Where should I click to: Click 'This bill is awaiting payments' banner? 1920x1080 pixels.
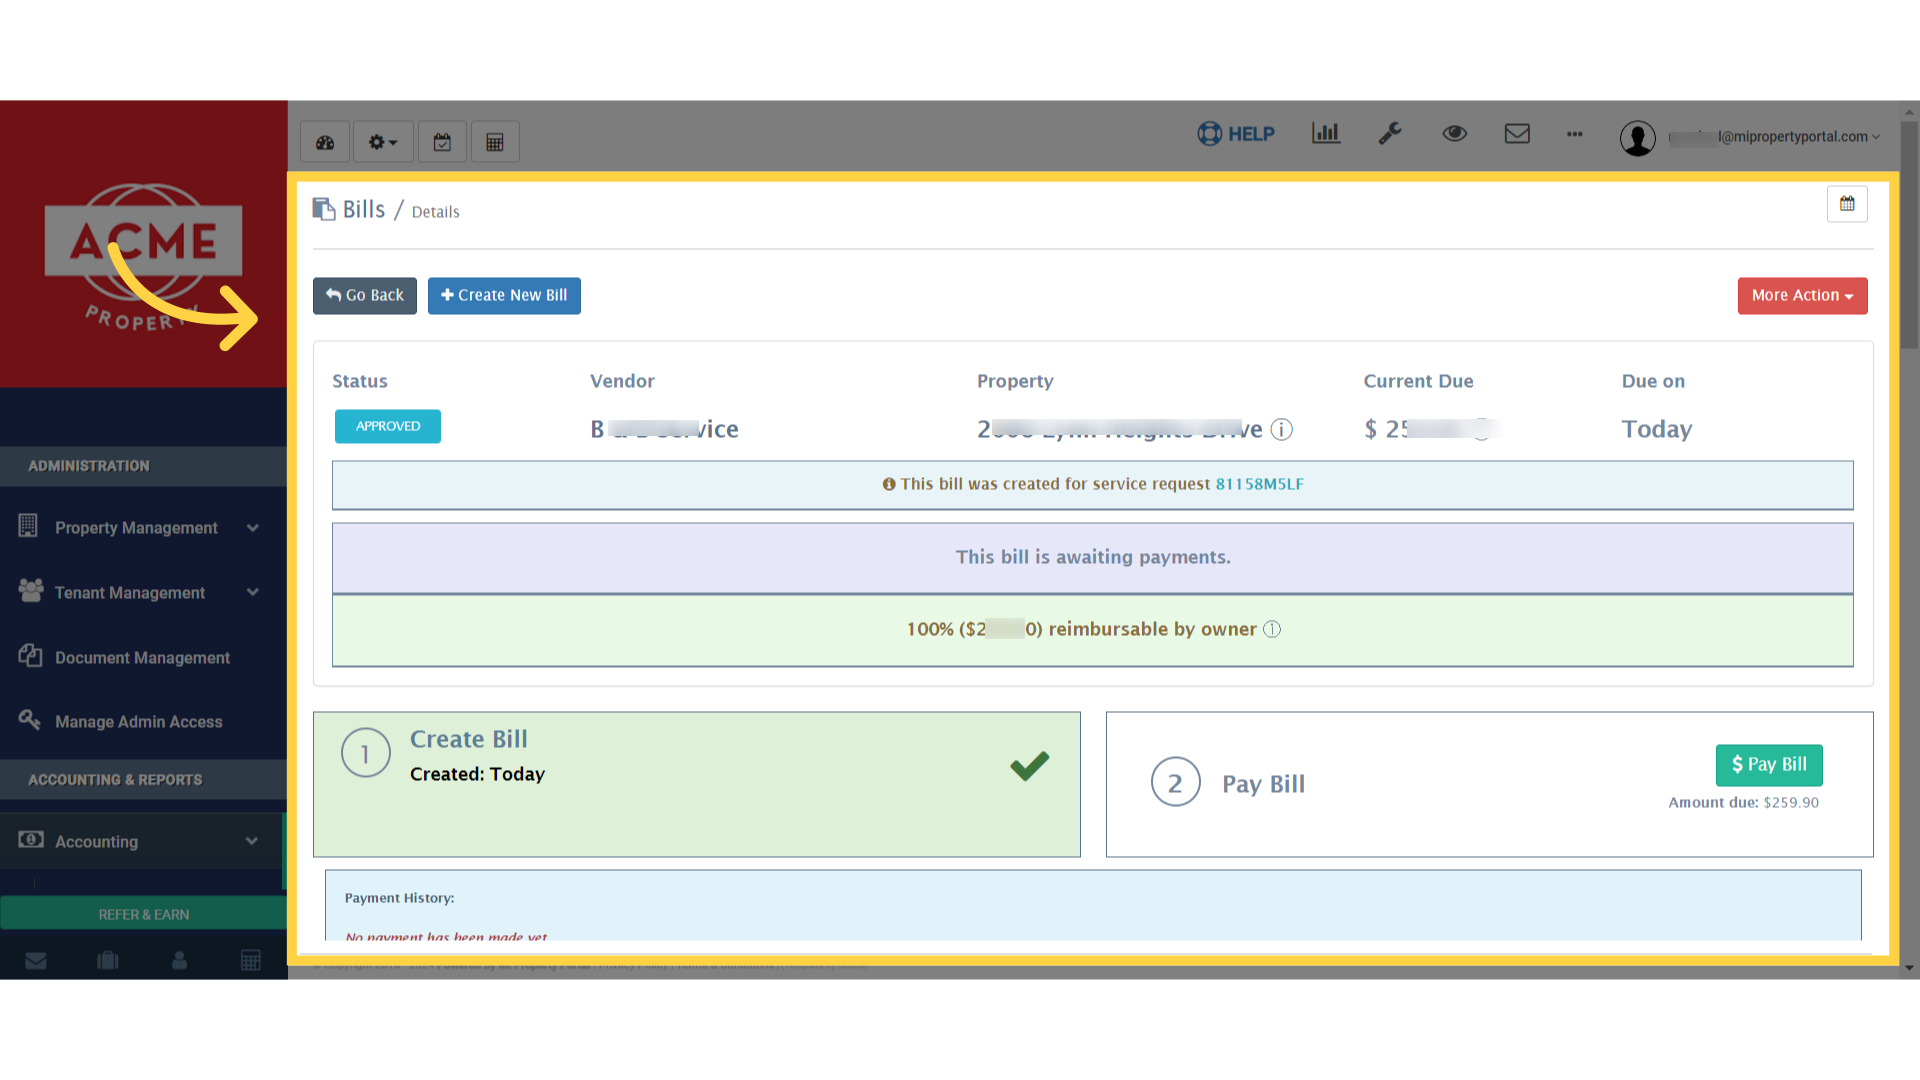1093,558
